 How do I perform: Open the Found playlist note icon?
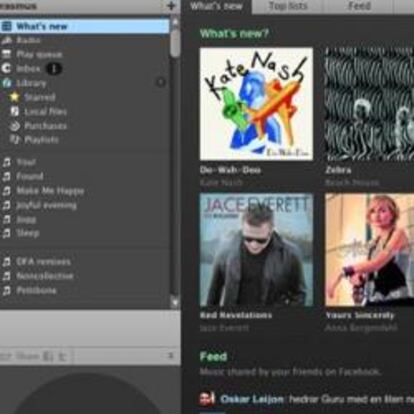7,176
